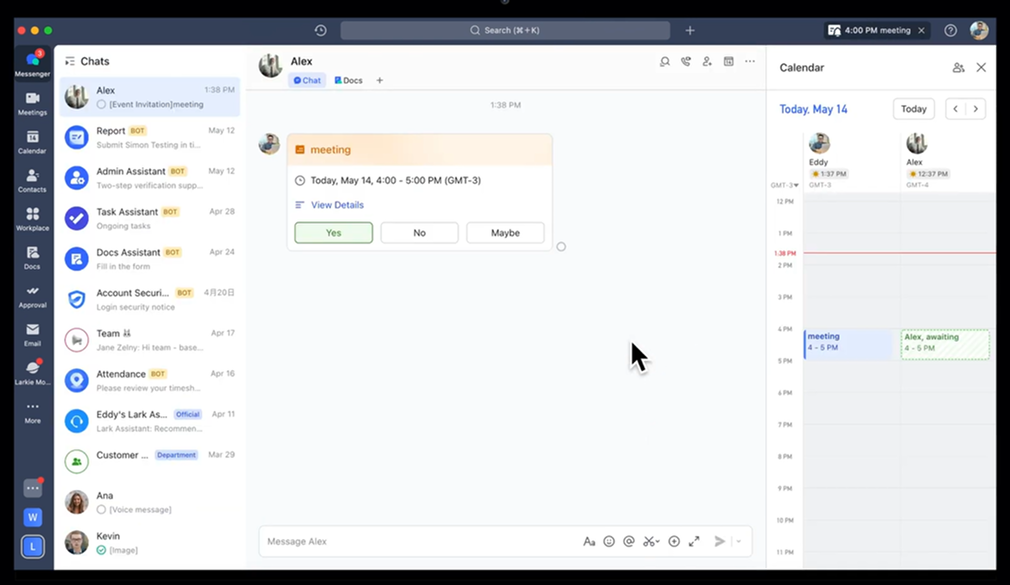Screen dimensions: 1010x585
Task: Expand the message input to full size
Action: pyautogui.click(x=694, y=541)
